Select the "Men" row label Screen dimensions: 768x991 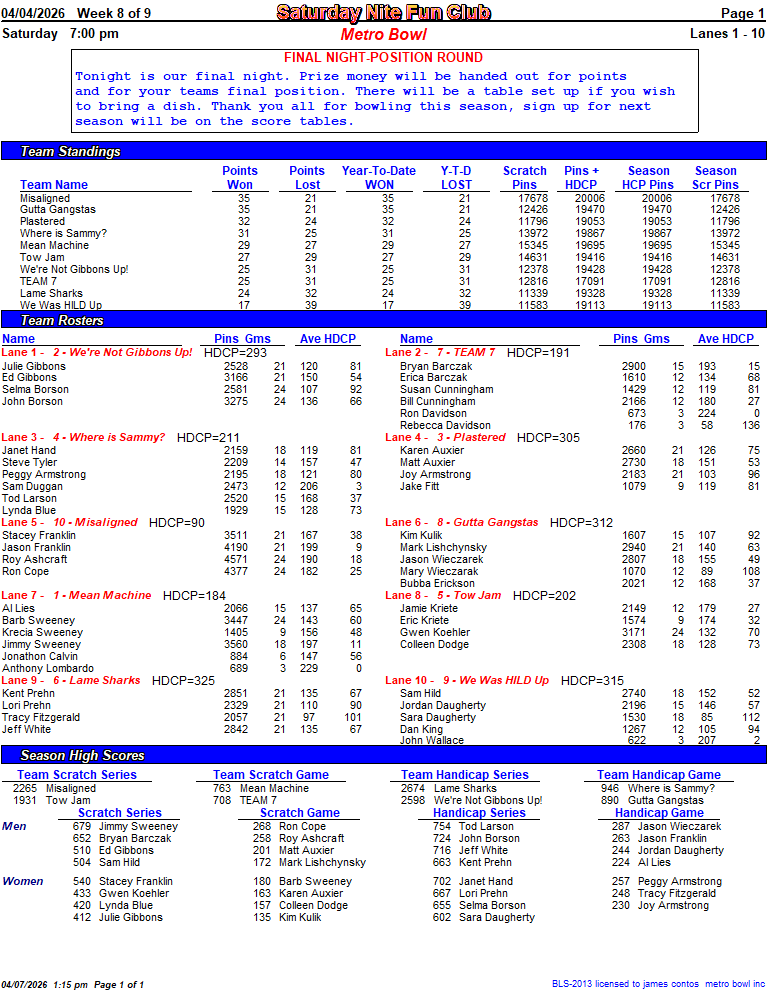tap(14, 826)
